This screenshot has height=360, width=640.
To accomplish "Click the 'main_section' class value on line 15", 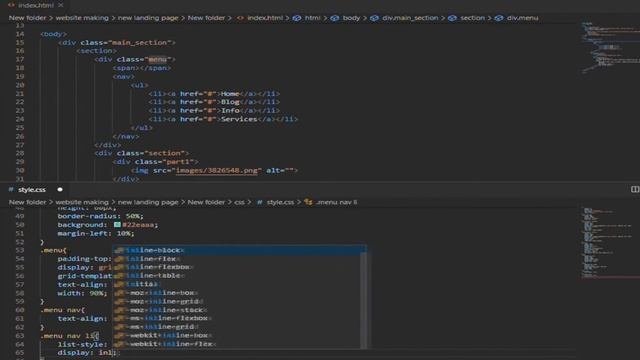I will [x=140, y=42].
